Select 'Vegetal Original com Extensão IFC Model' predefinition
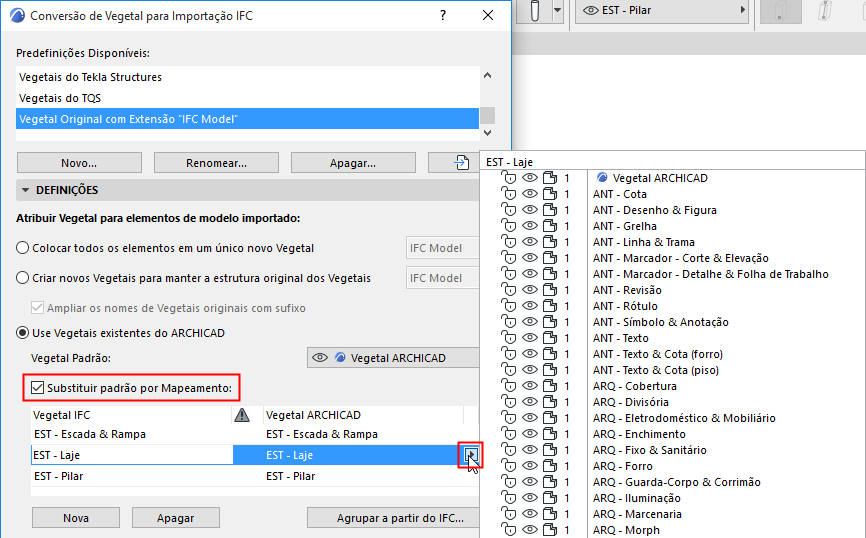 coord(247,119)
